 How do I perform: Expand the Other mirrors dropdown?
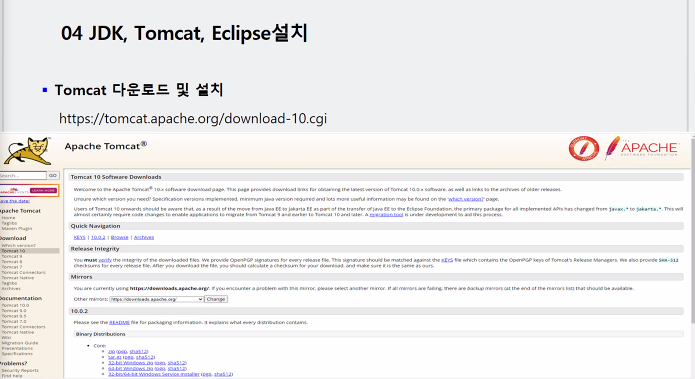tap(156, 299)
